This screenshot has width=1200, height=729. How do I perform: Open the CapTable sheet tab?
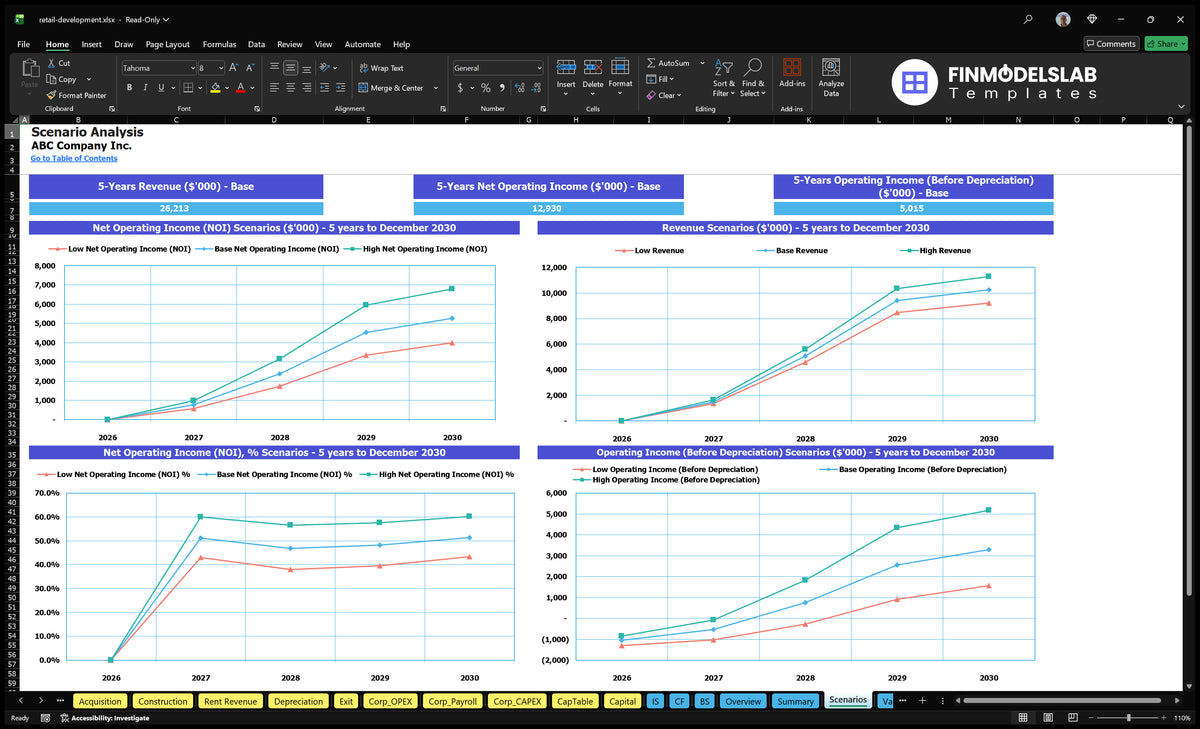coord(575,701)
